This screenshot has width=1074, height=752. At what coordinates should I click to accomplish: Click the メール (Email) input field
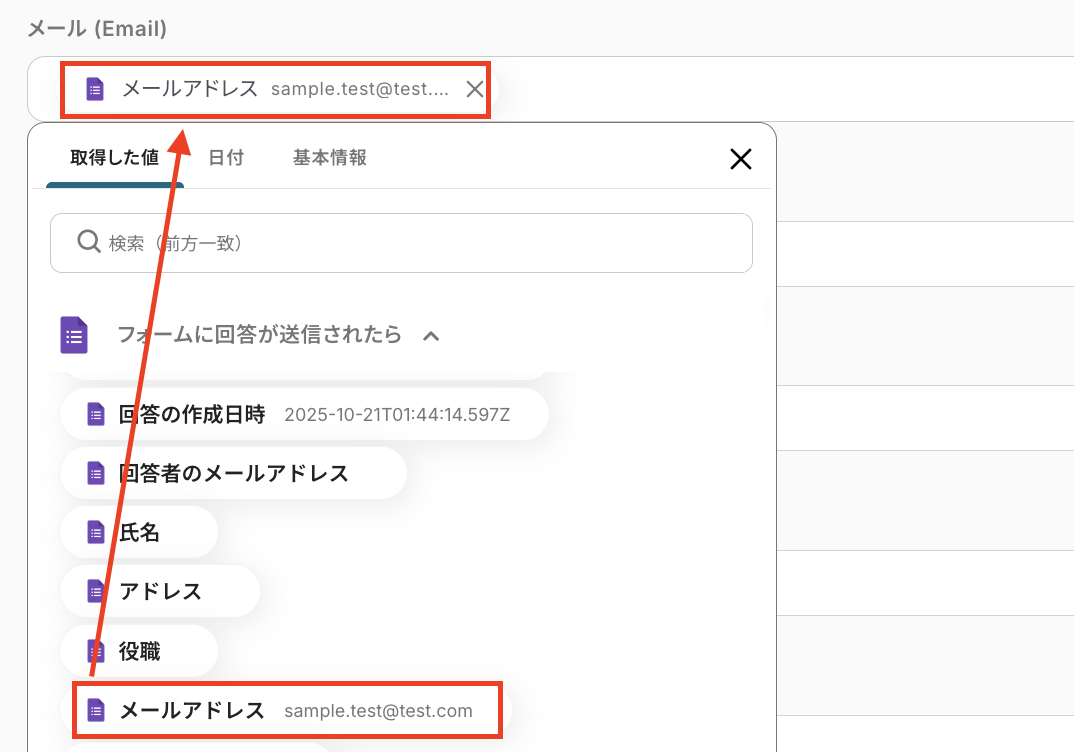point(780,89)
